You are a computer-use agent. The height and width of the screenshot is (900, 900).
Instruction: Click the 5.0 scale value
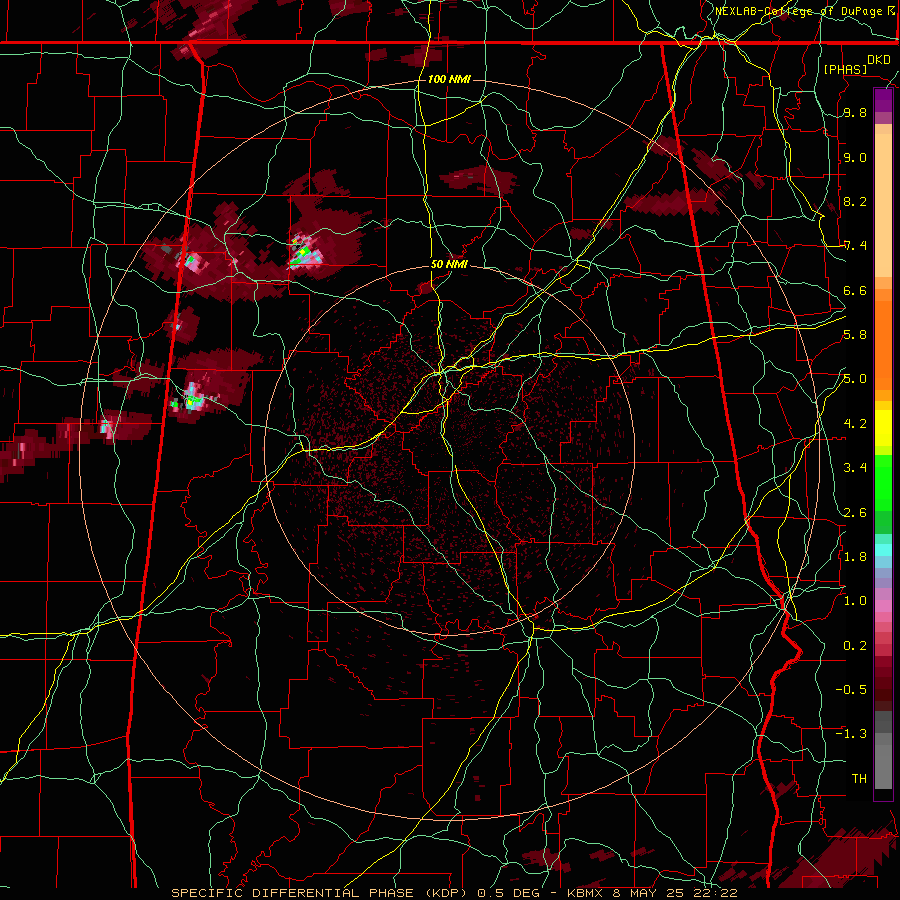pyautogui.click(x=855, y=379)
